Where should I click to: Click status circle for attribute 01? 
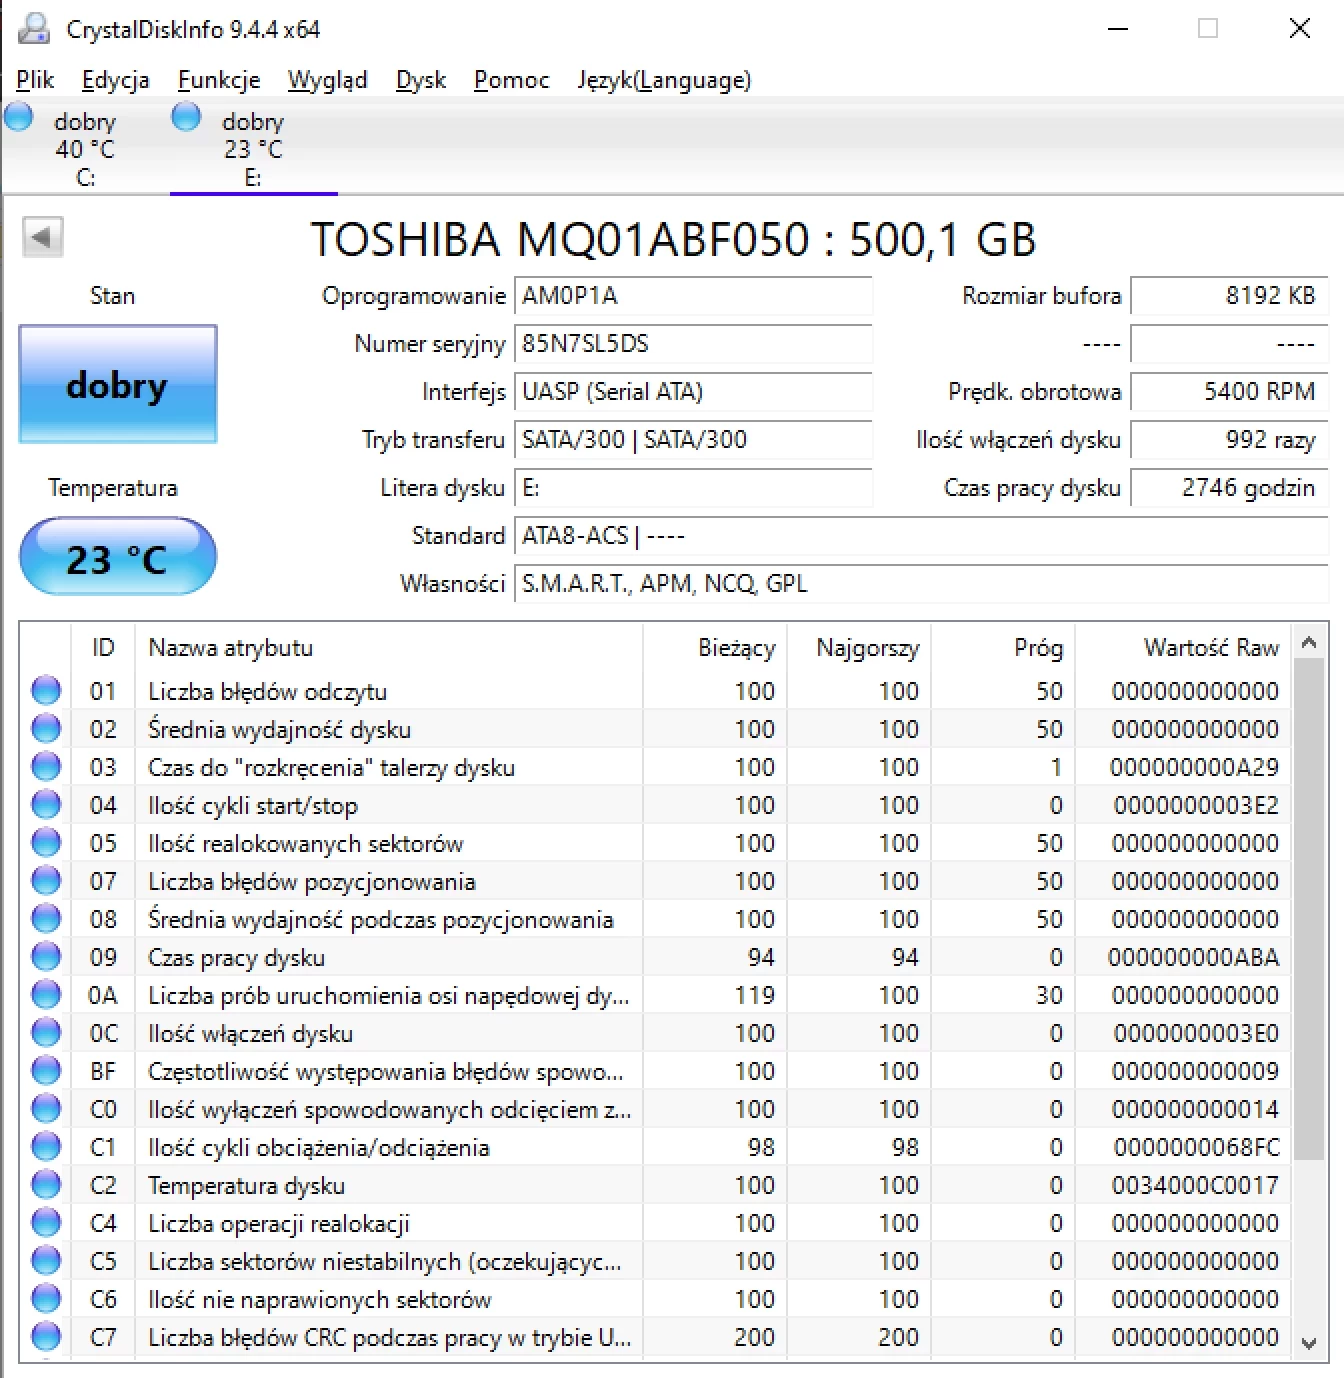point(46,690)
